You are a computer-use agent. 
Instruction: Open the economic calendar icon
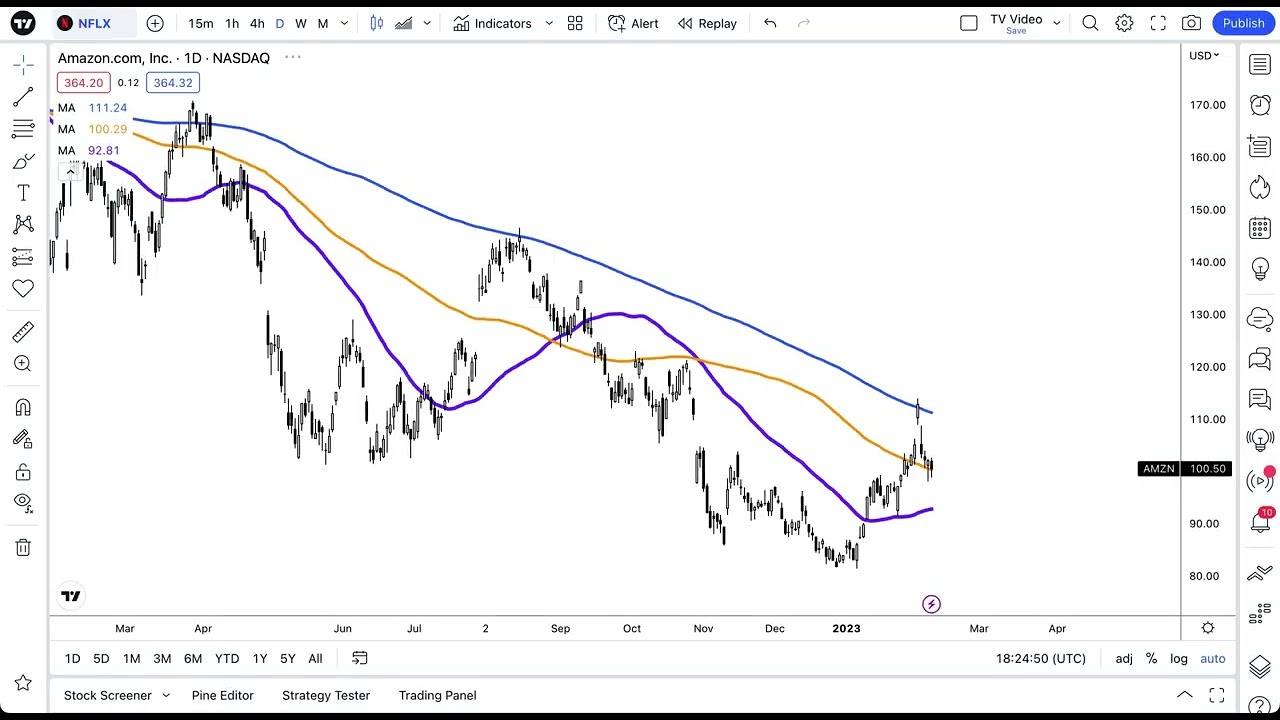(x=1260, y=228)
